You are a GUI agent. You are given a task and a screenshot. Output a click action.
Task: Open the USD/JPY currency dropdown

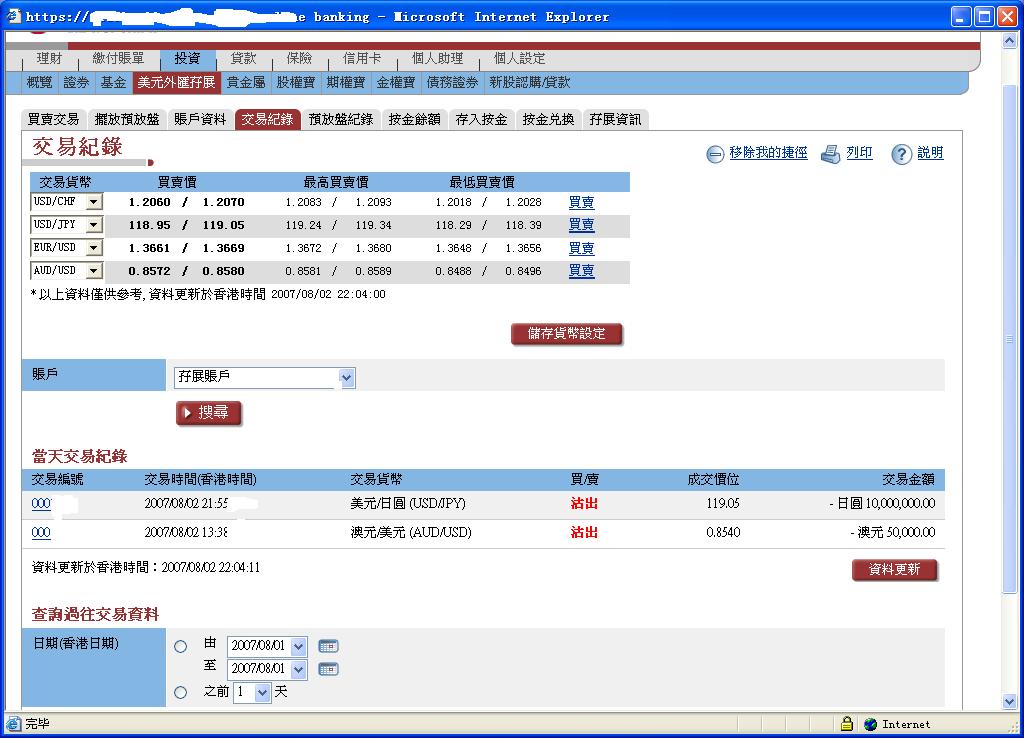pyautogui.click(x=93, y=225)
